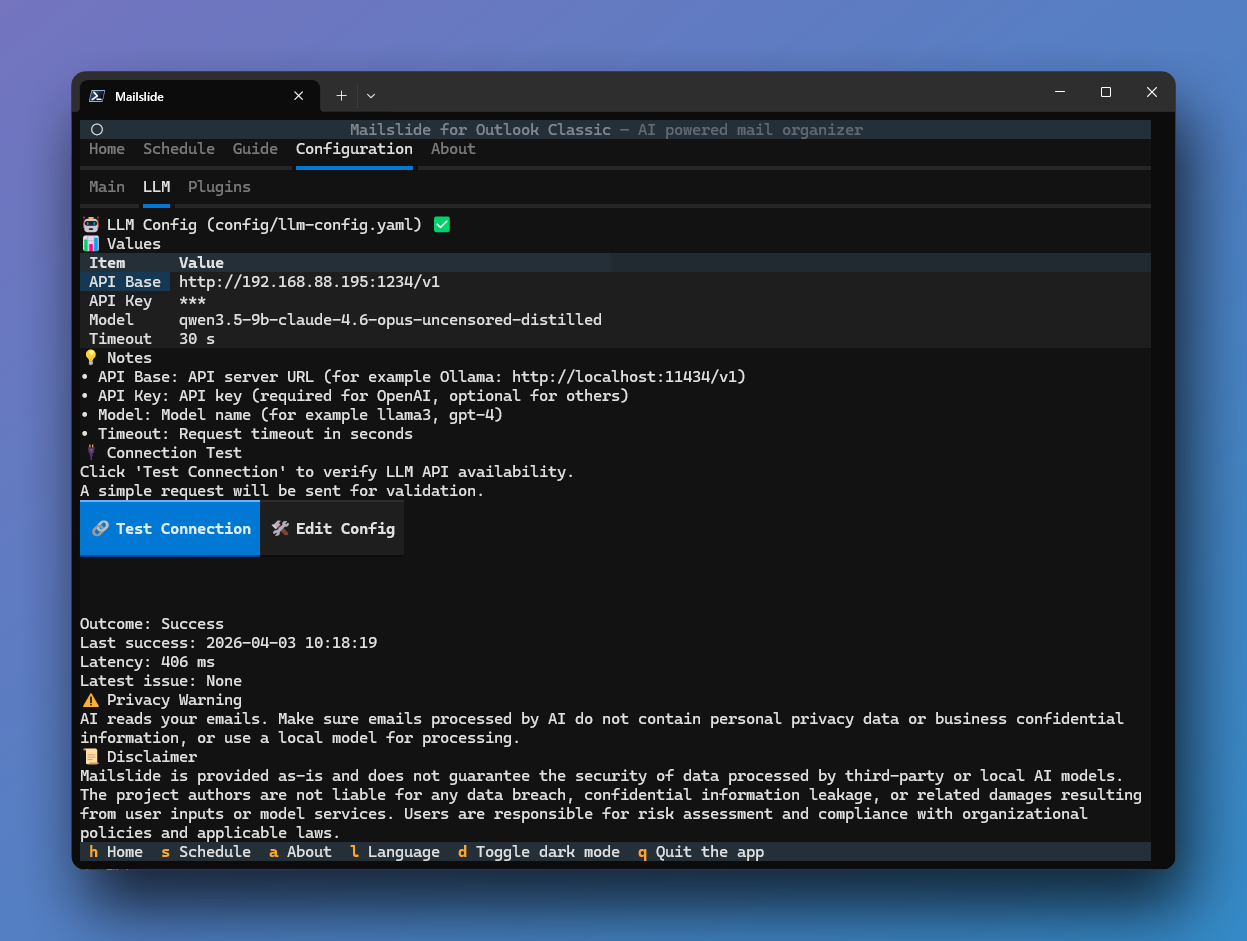Go to the Guide tab
Image resolution: width=1247 pixels, height=941 pixels.
[255, 149]
